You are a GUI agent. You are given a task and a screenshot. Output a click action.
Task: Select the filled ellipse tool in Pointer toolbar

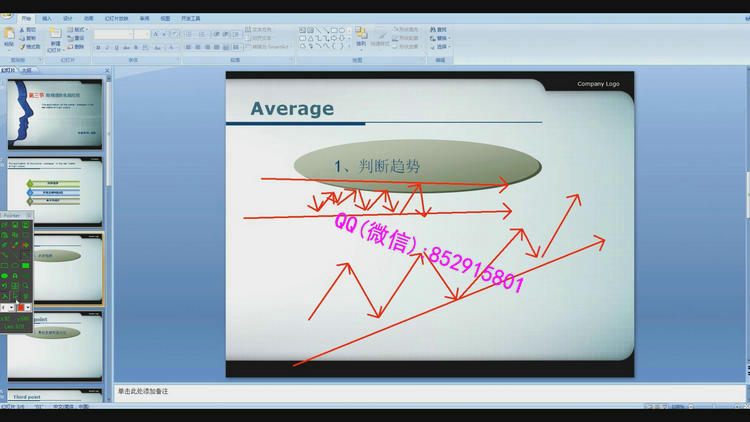click(5, 275)
